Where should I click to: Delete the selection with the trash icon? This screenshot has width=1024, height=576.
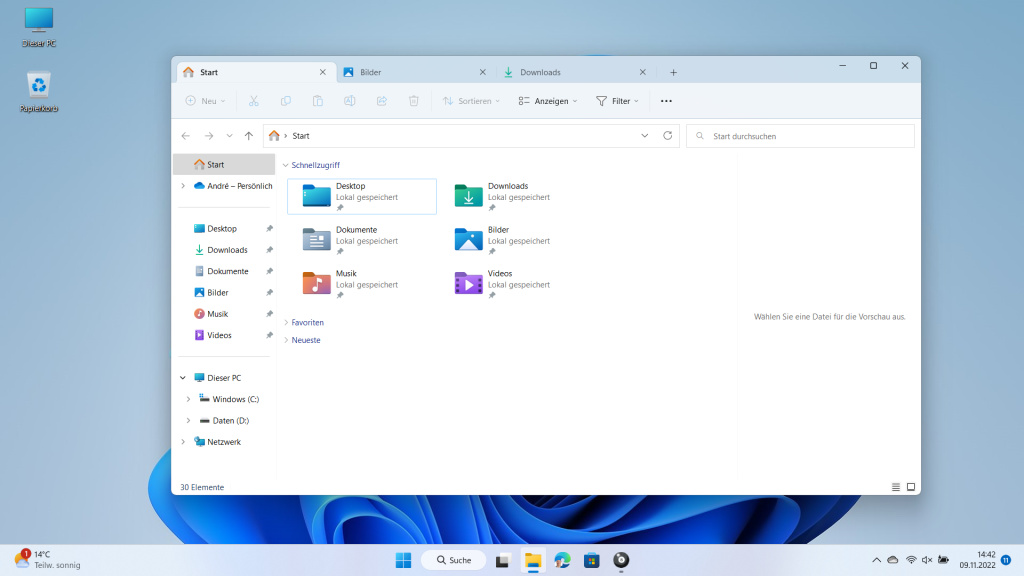coord(414,101)
